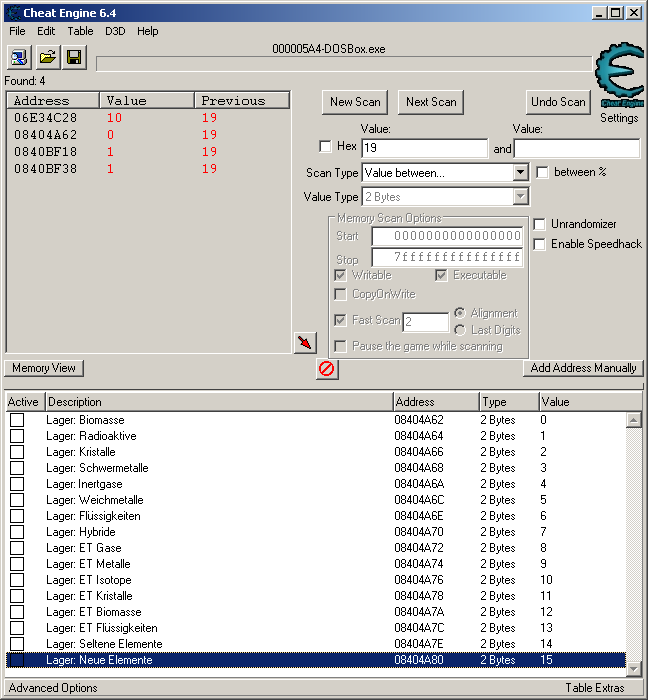The height and width of the screenshot is (700, 648).
Task: Toggle the Fast Scan checkbox
Action: pos(341,320)
